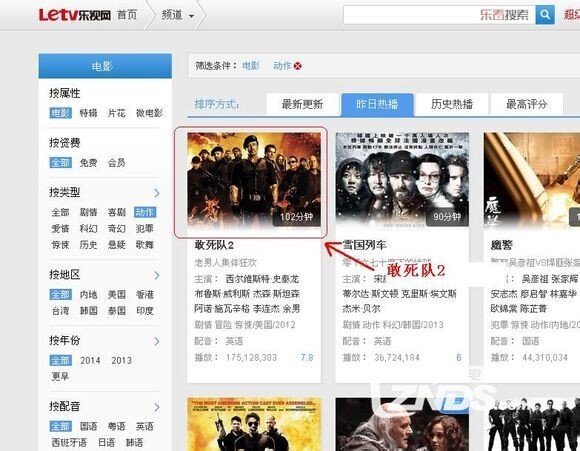Expand the 按地区 section arrow

157,275
